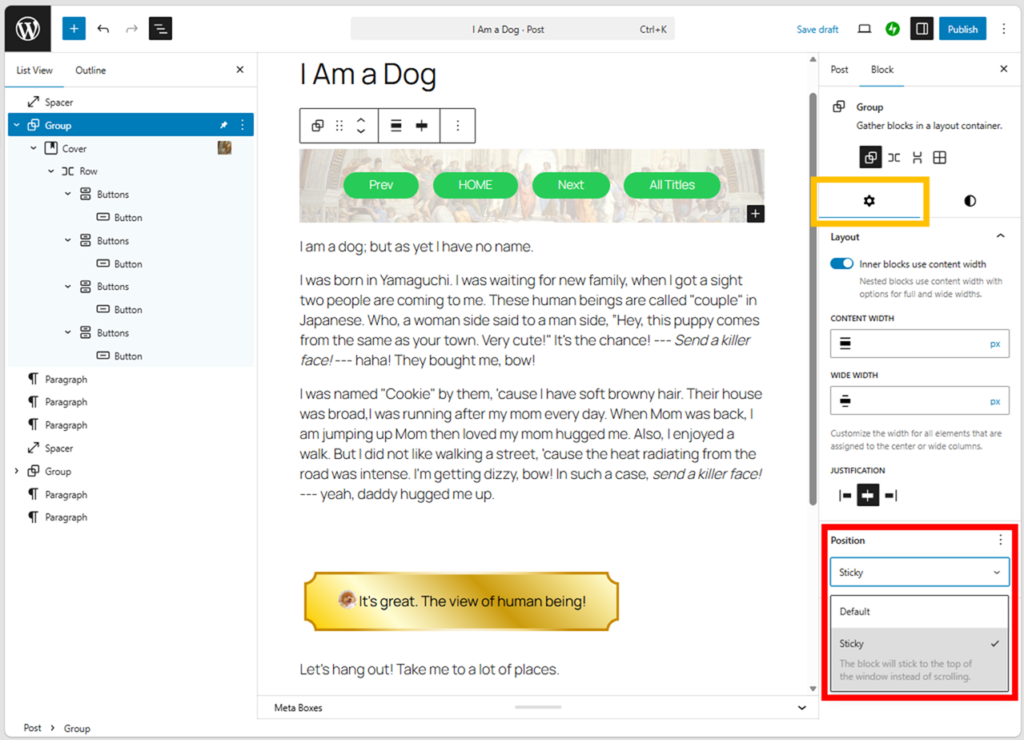The width and height of the screenshot is (1024, 740).
Task: Toggle the Document Overview list icon
Action: 160,29
